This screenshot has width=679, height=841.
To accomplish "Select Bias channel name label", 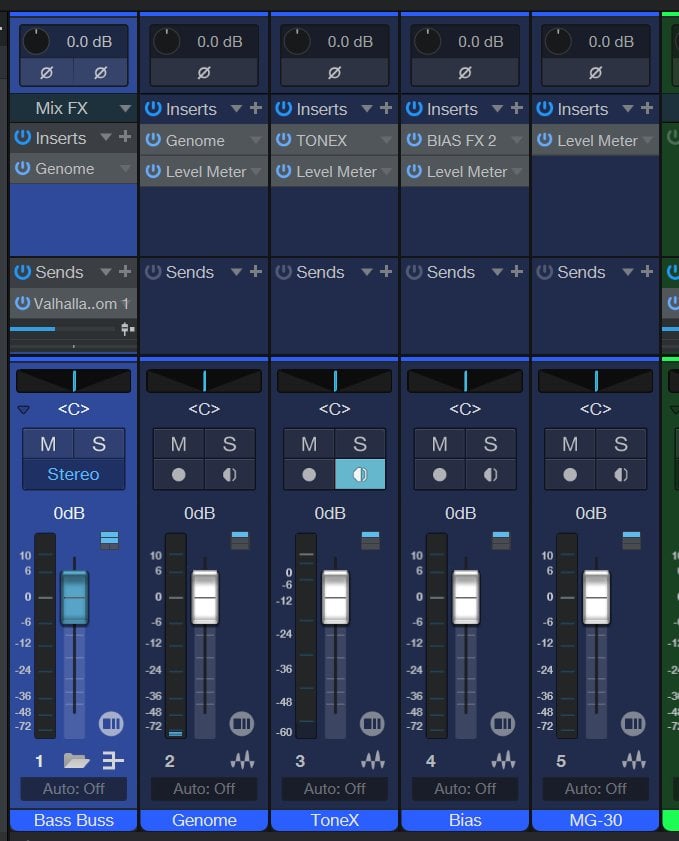I will (465, 820).
